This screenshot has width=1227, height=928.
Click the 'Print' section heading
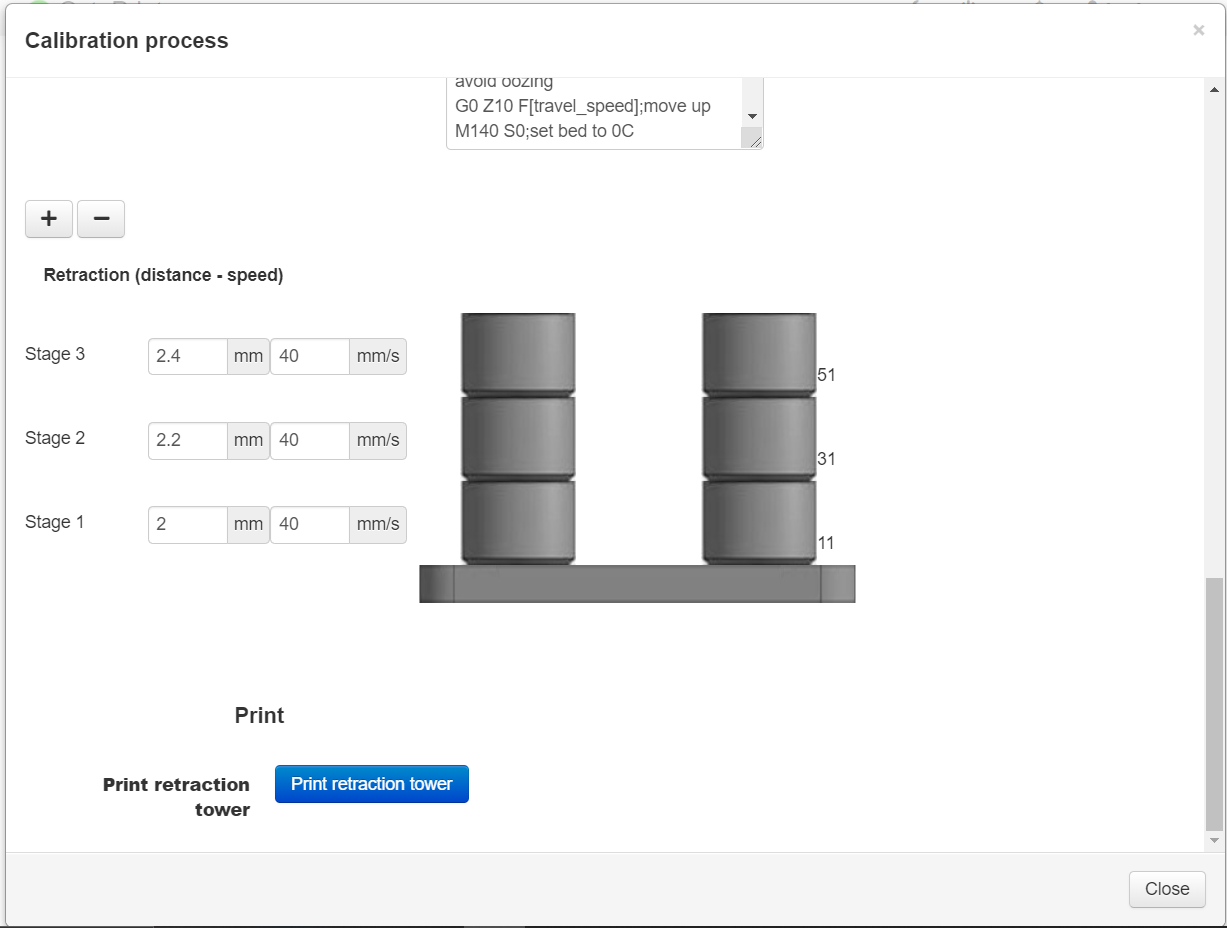[x=260, y=716]
